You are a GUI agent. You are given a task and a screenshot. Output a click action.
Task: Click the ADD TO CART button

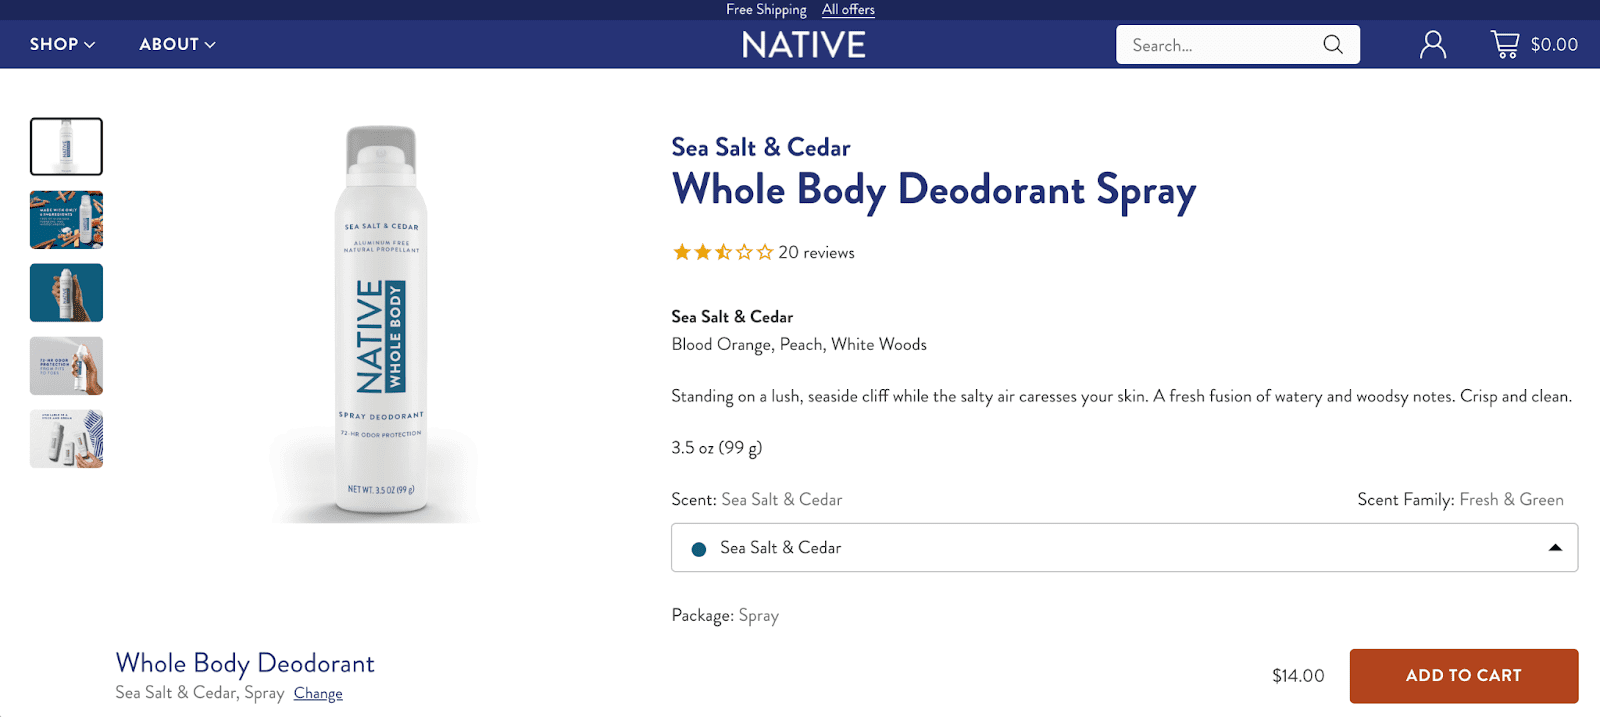coord(1463,676)
